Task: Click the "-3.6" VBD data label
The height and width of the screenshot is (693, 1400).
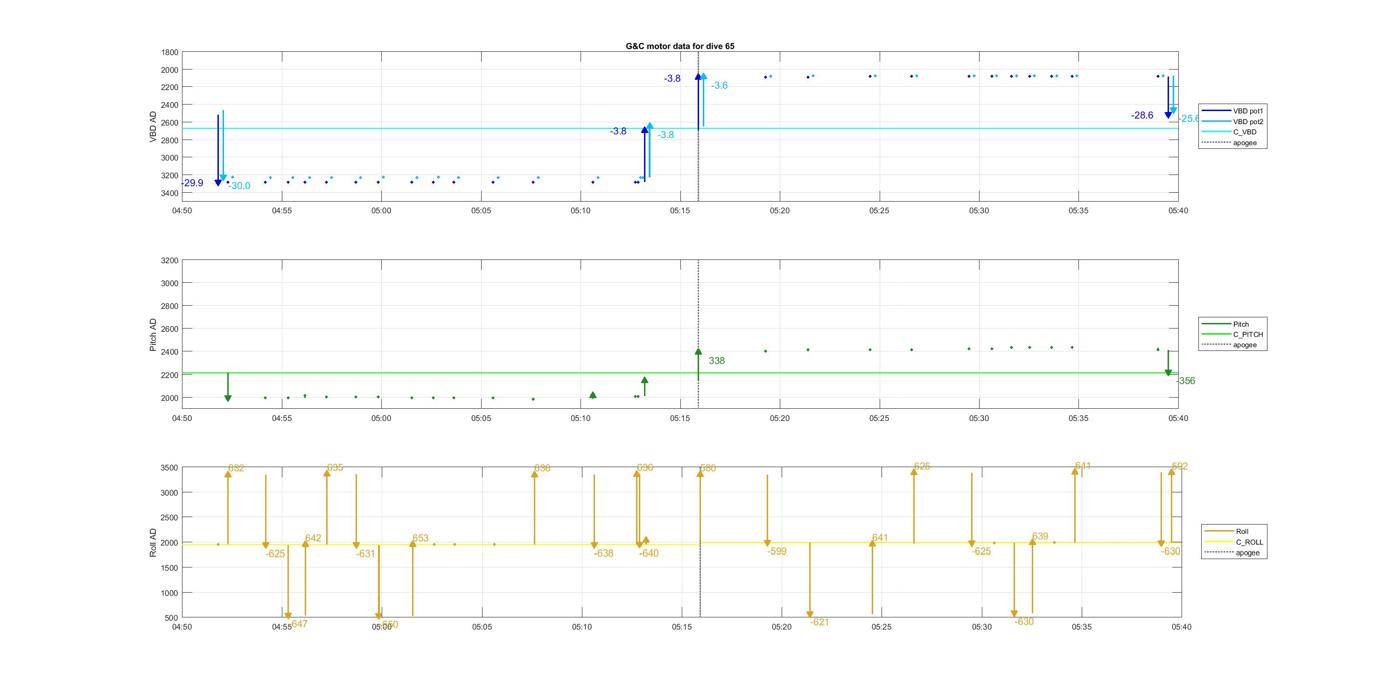Action: [x=719, y=86]
